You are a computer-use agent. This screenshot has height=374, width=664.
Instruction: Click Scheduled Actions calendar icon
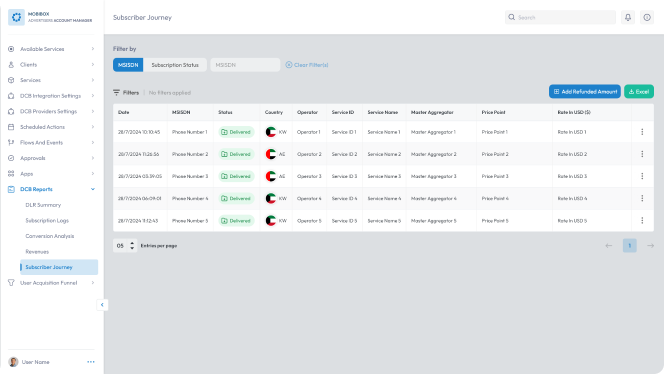point(11,127)
